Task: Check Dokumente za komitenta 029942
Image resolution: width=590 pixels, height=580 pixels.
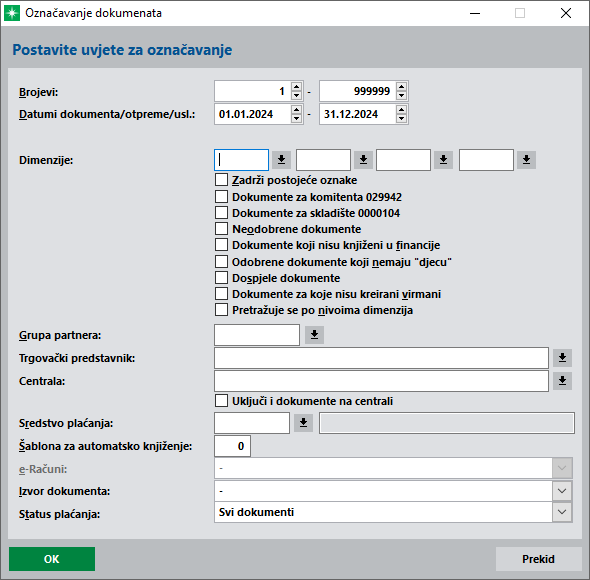Action: tap(221, 196)
